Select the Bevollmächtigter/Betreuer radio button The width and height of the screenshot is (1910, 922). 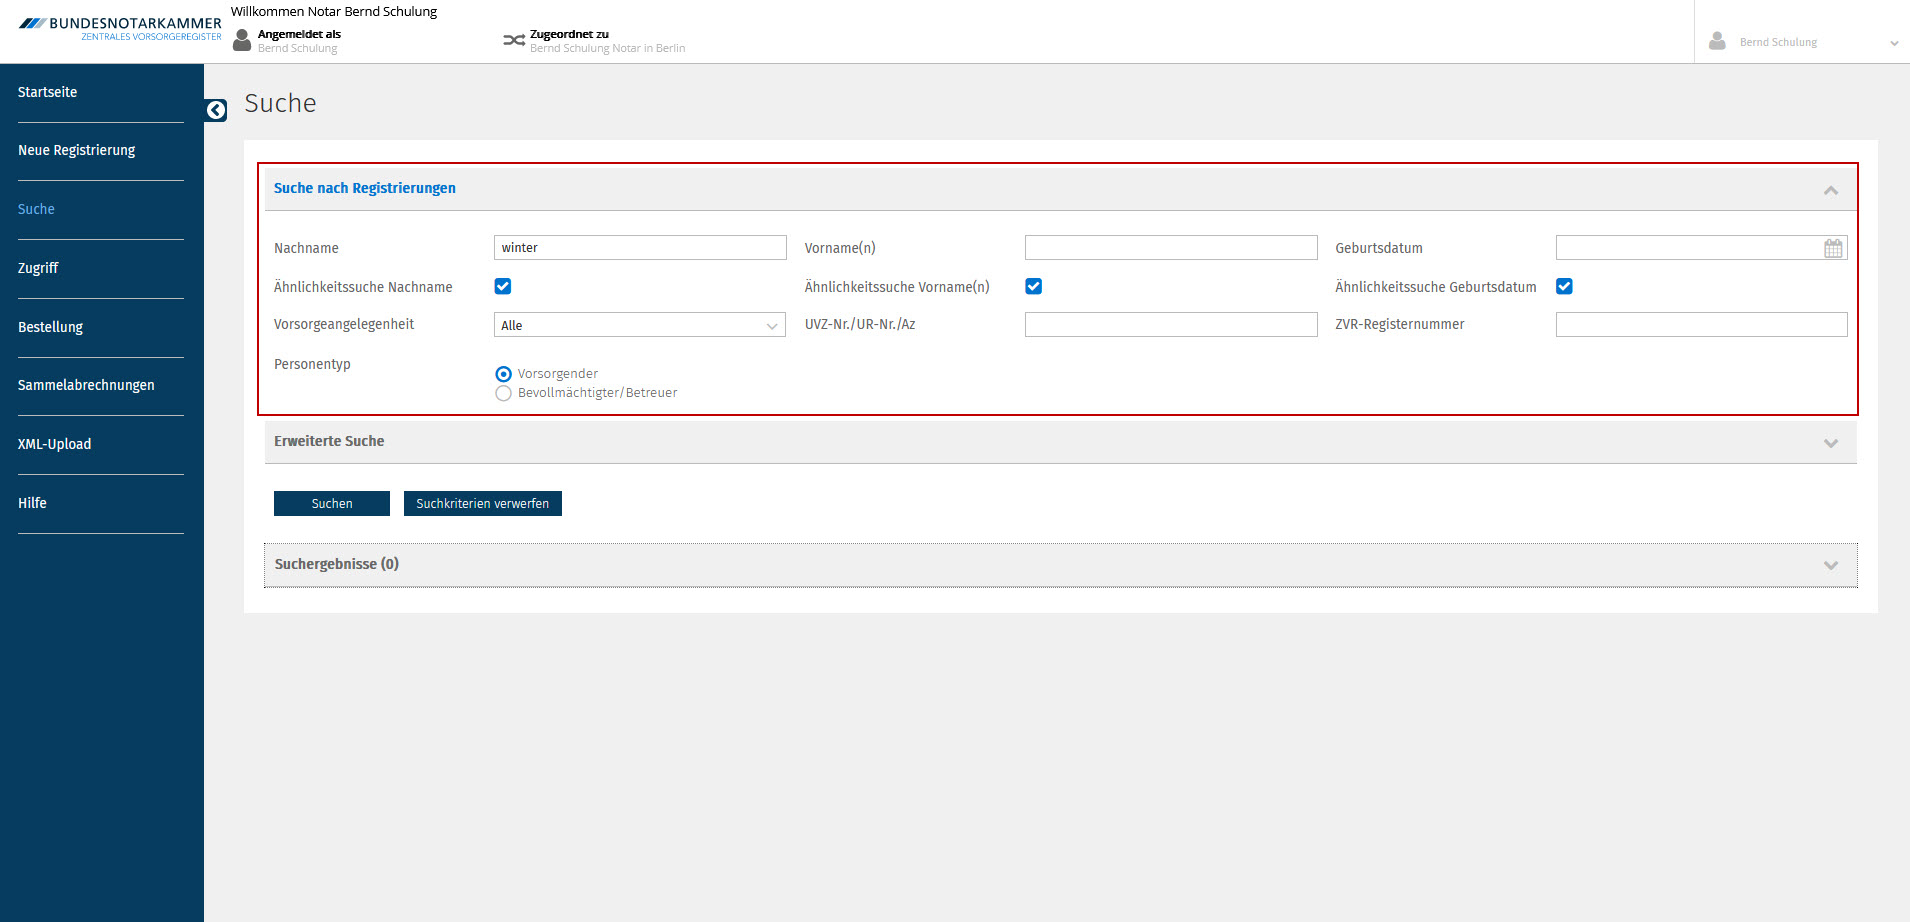(504, 393)
